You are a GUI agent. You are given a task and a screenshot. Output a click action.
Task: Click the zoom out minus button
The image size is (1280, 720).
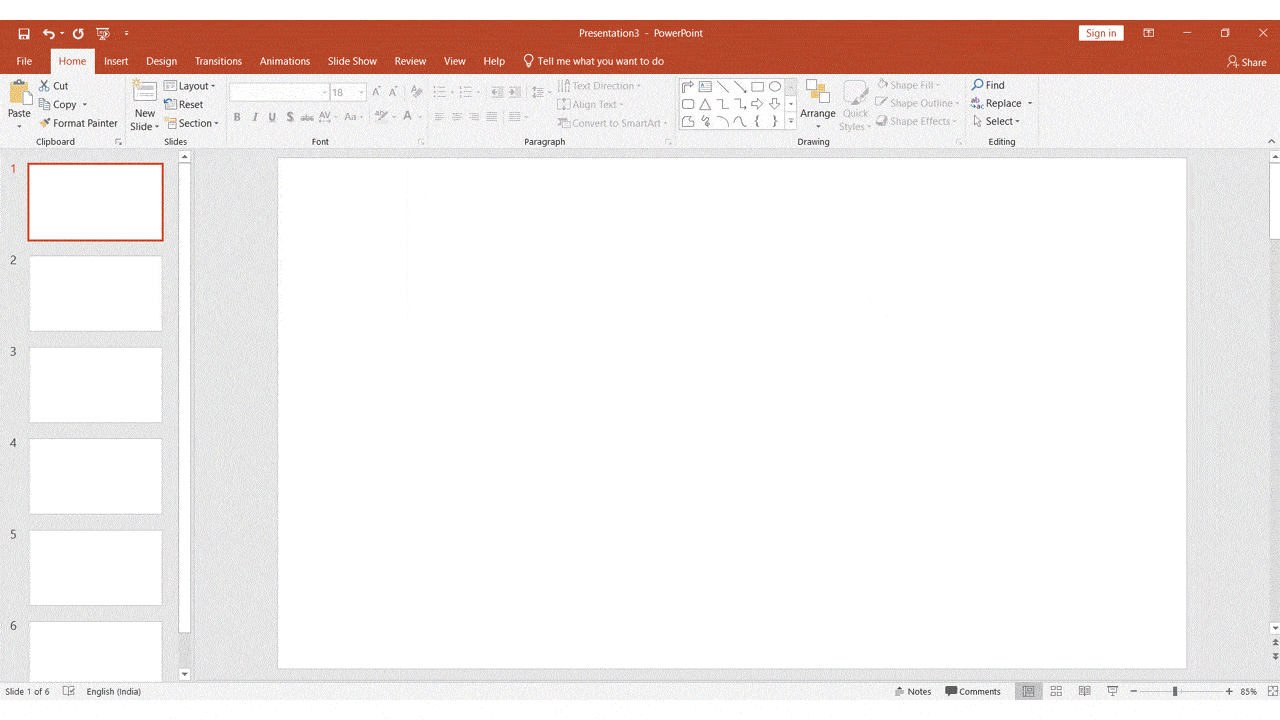(x=1134, y=691)
